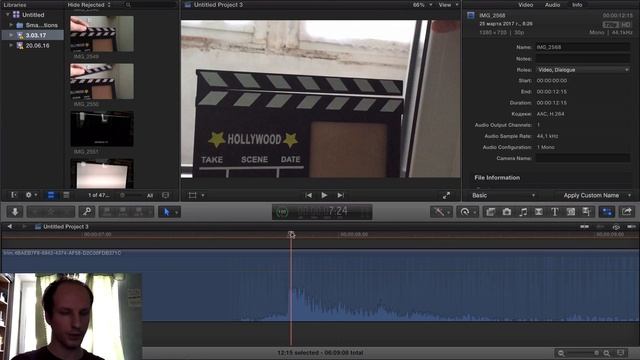Screen dimensions: 640x360
Task: Toggle audio skimming in timeline
Action: (x=600, y=227)
